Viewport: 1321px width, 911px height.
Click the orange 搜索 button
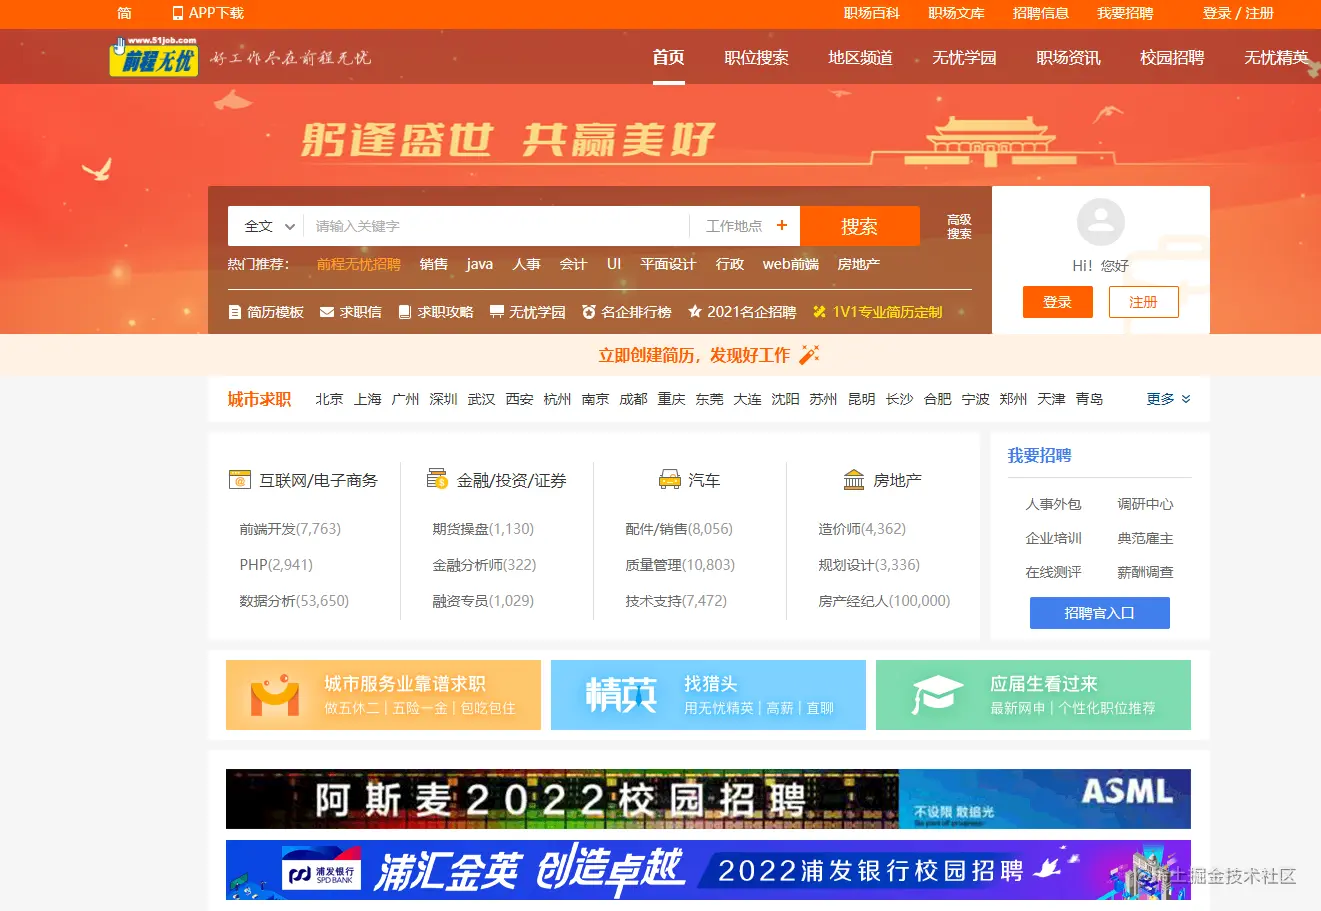[x=860, y=226]
